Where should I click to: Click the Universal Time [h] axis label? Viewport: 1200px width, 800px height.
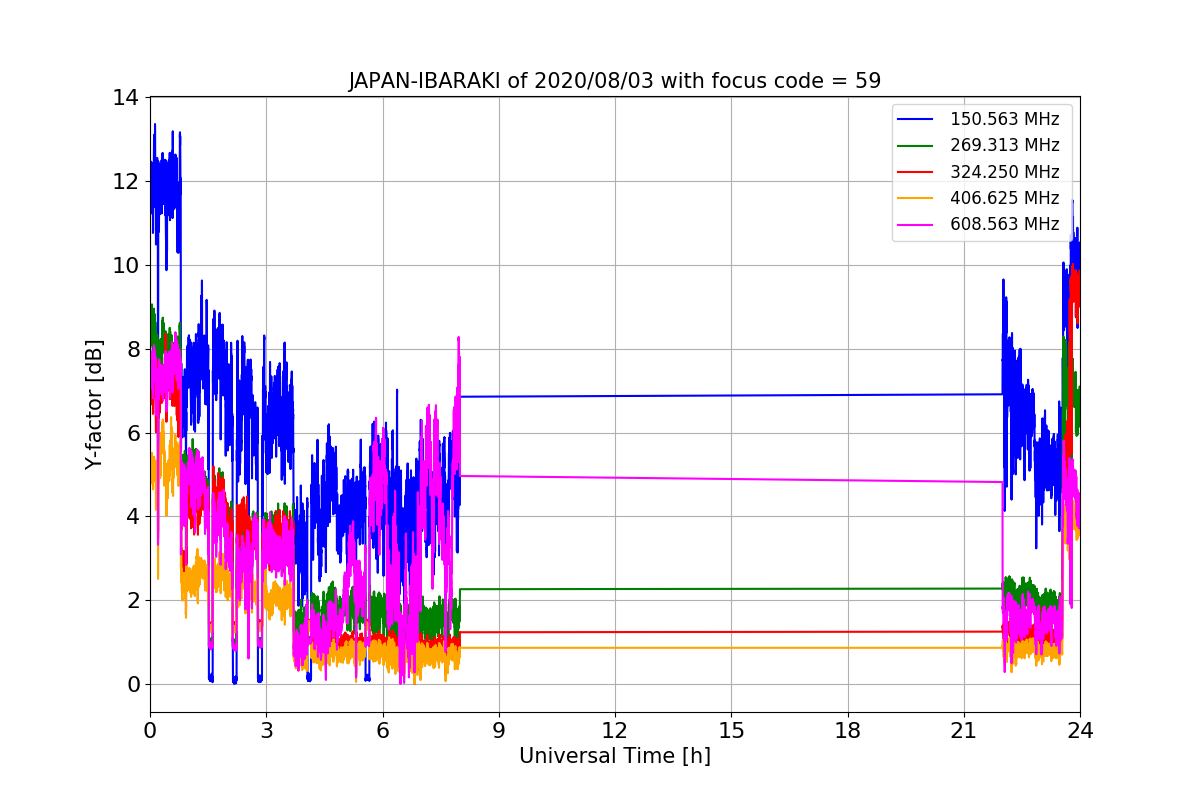[615, 757]
